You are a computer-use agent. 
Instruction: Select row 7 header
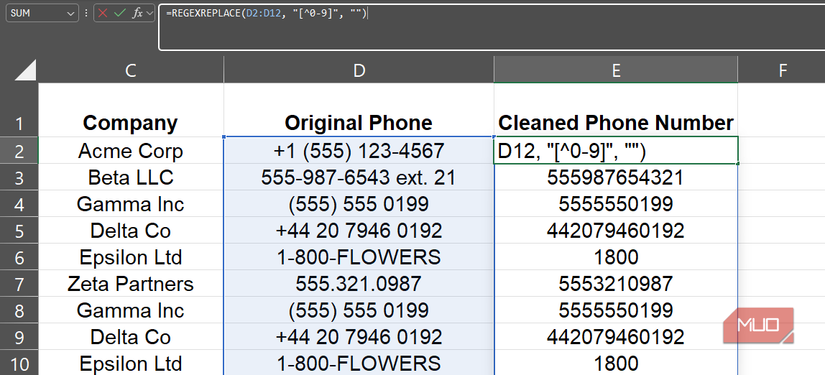19,283
